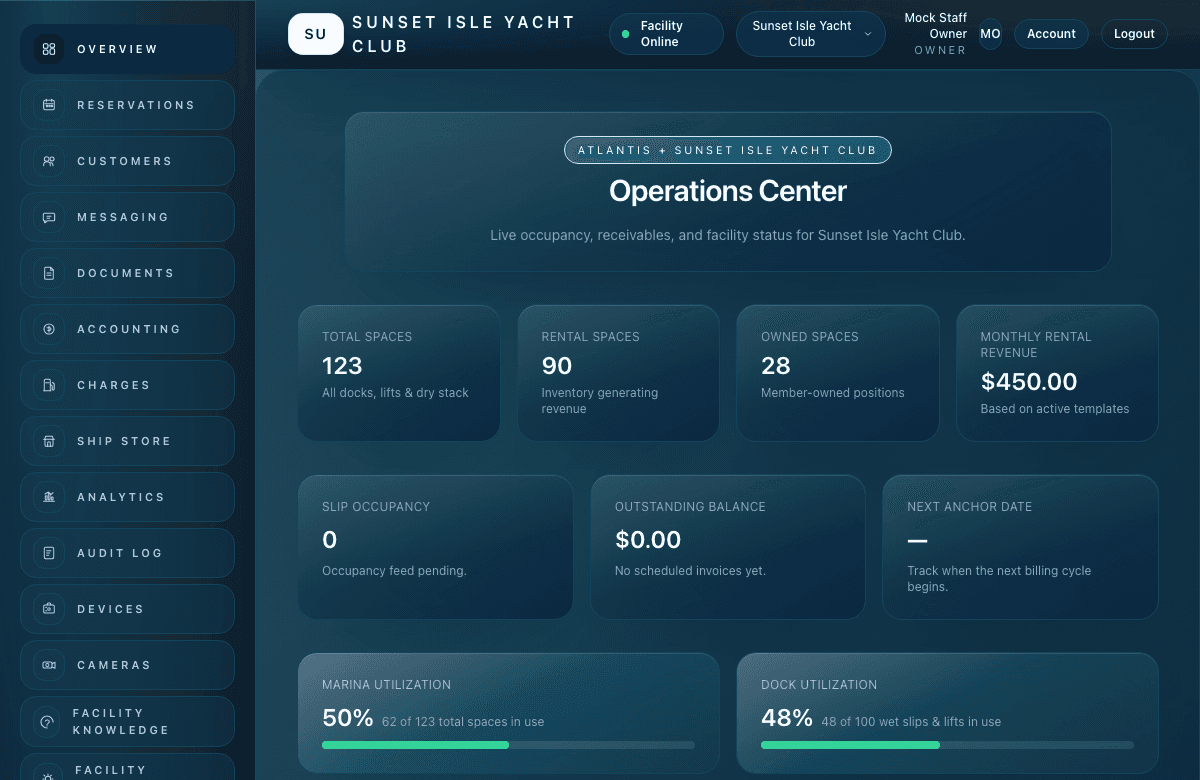Click the $450.00 revenue value
Image resolution: width=1200 pixels, height=780 pixels.
pyautogui.click(x=1029, y=381)
